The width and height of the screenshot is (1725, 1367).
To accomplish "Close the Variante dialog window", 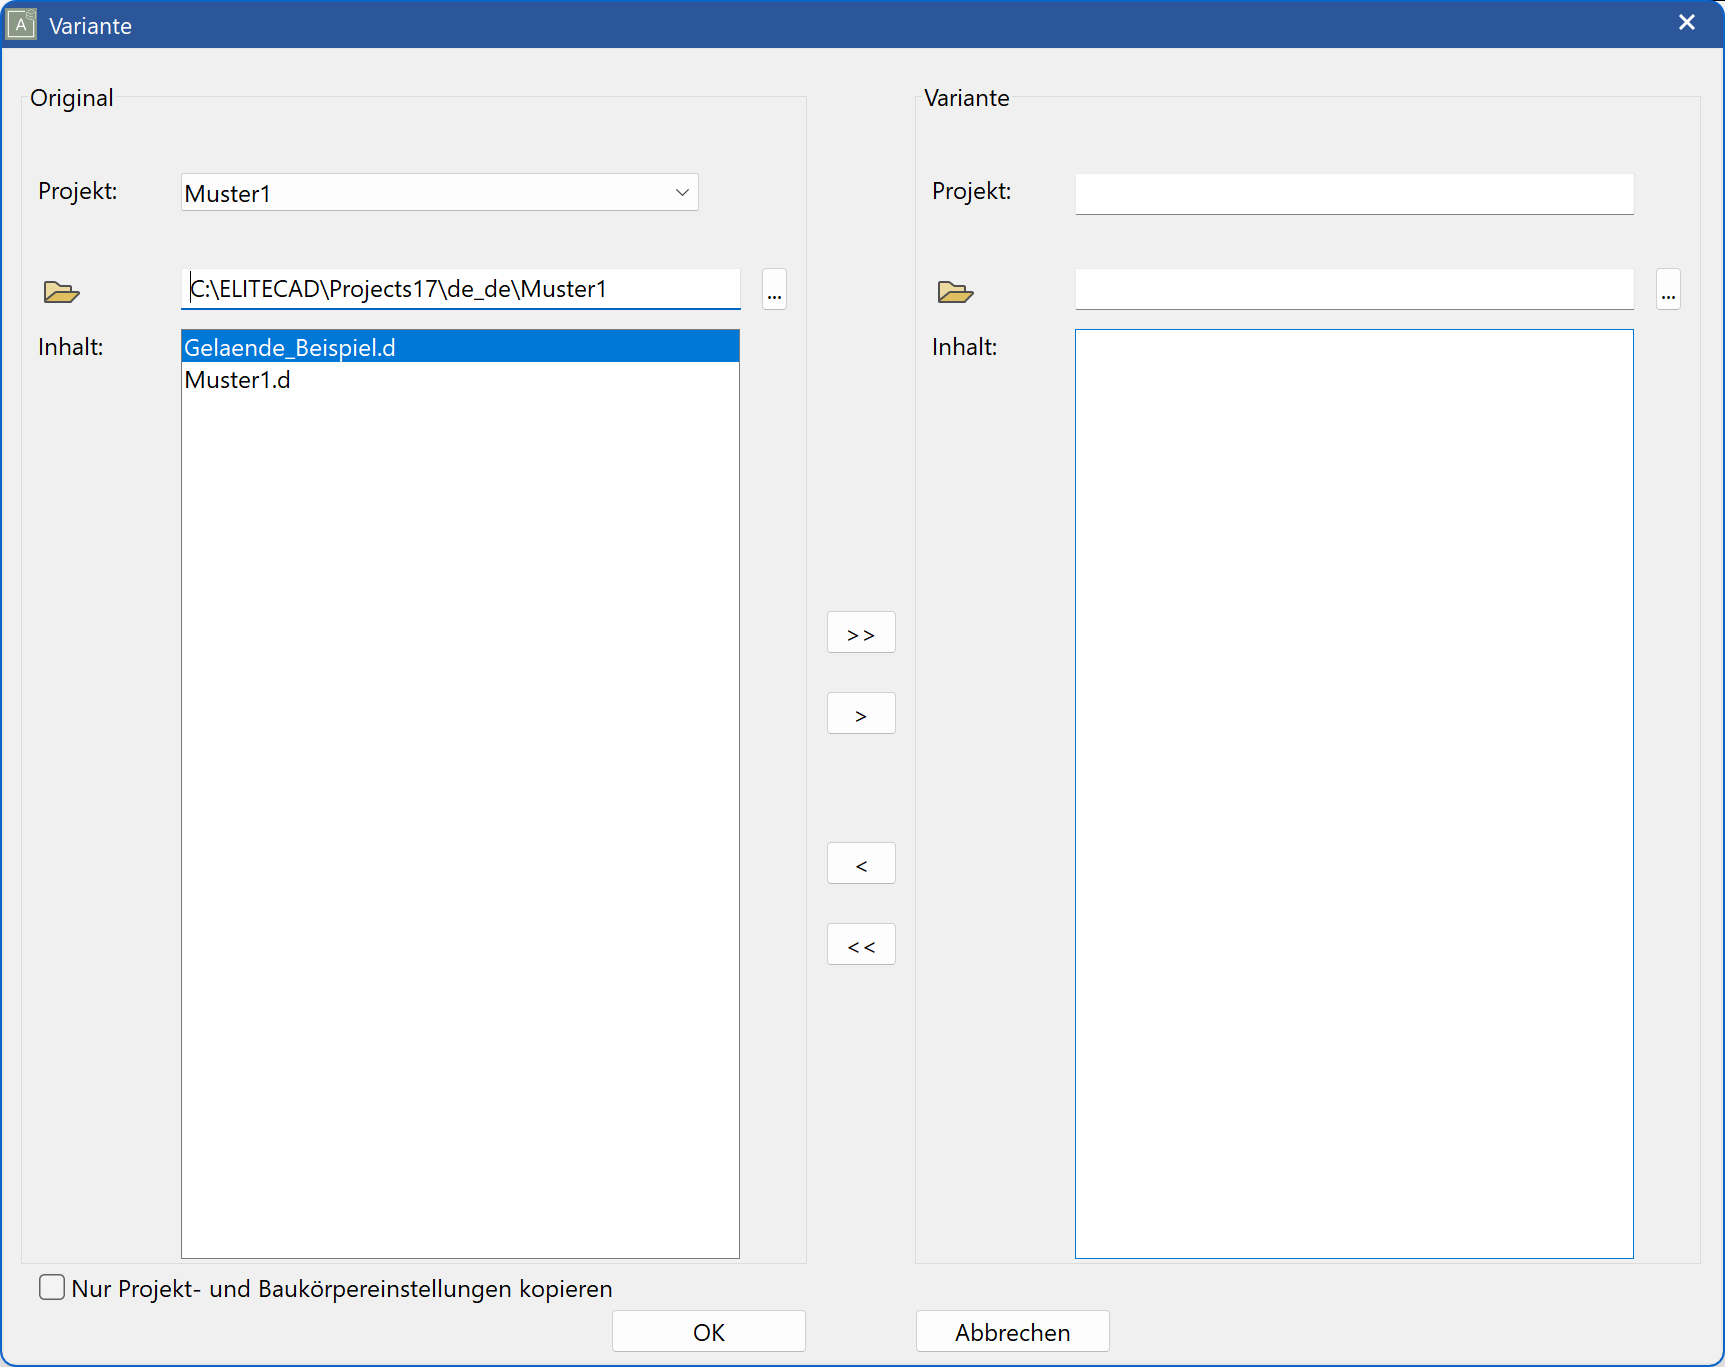I will [x=1686, y=21].
